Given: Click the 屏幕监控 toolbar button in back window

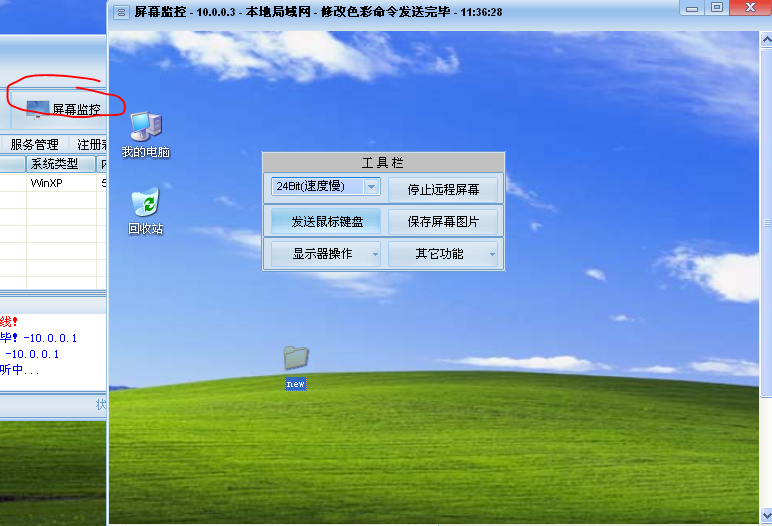Looking at the screenshot, I should point(64,109).
